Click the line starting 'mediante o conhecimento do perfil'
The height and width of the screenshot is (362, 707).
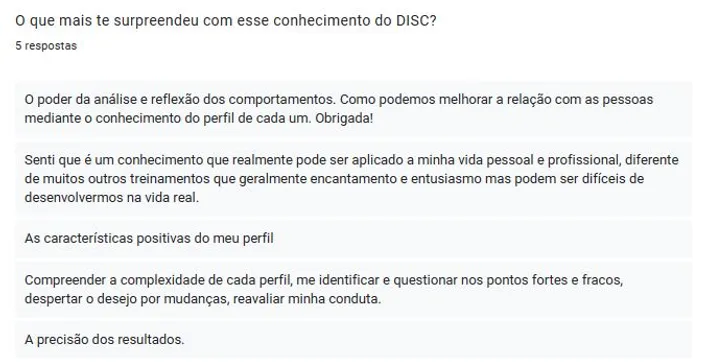coord(199,119)
